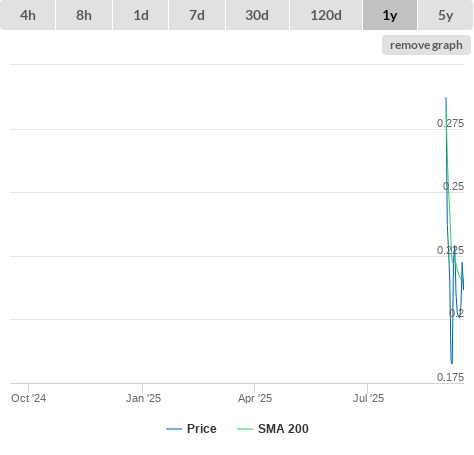Click the price line's lowest dip point
The height and width of the screenshot is (455, 474).
[x=452, y=363]
